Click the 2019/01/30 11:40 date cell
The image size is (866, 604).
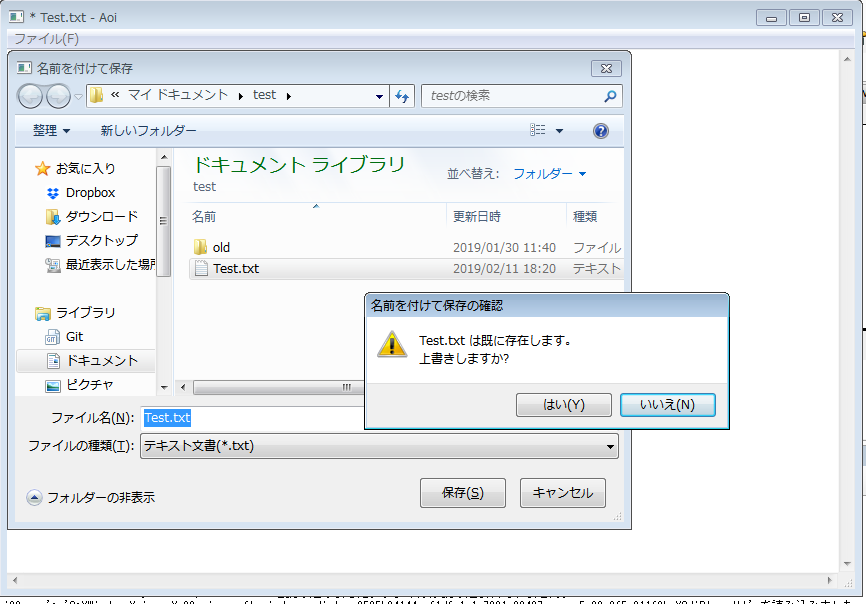point(504,248)
